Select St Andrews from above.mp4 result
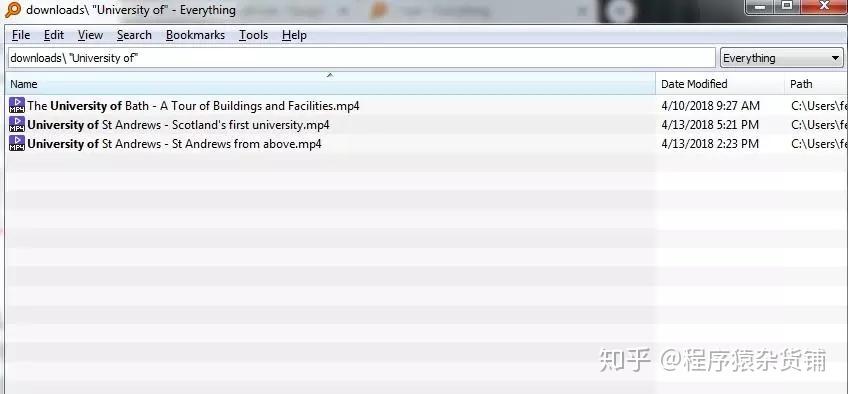 tap(175, 144)
